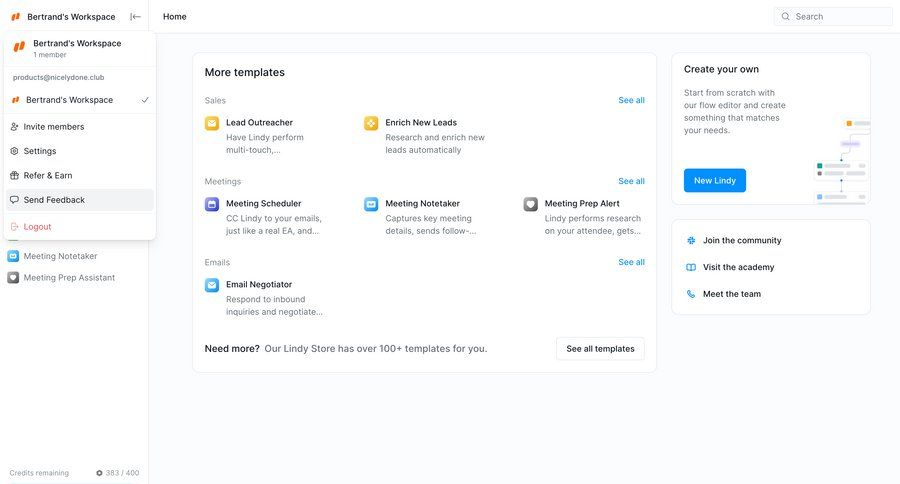This screenshot has height=484, width=900.
Task: Open the Meeting Scheduler template title
Action: pos(263,203)
